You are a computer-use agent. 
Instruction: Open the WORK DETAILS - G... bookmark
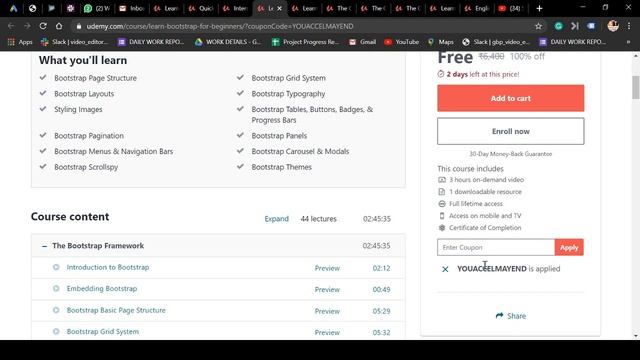(228, 42)
